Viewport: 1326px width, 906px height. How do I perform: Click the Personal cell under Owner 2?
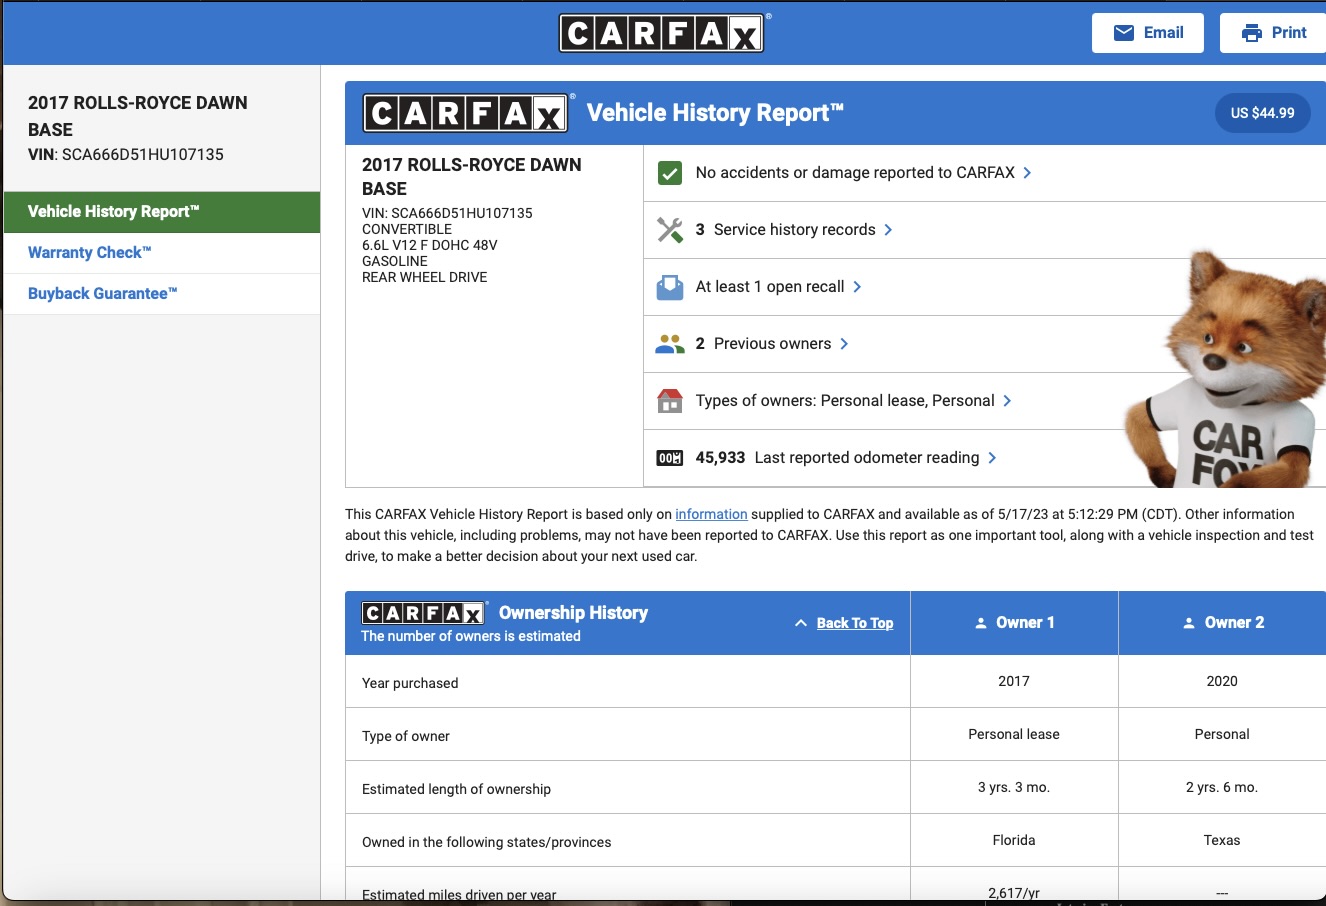pos(1222,734)
